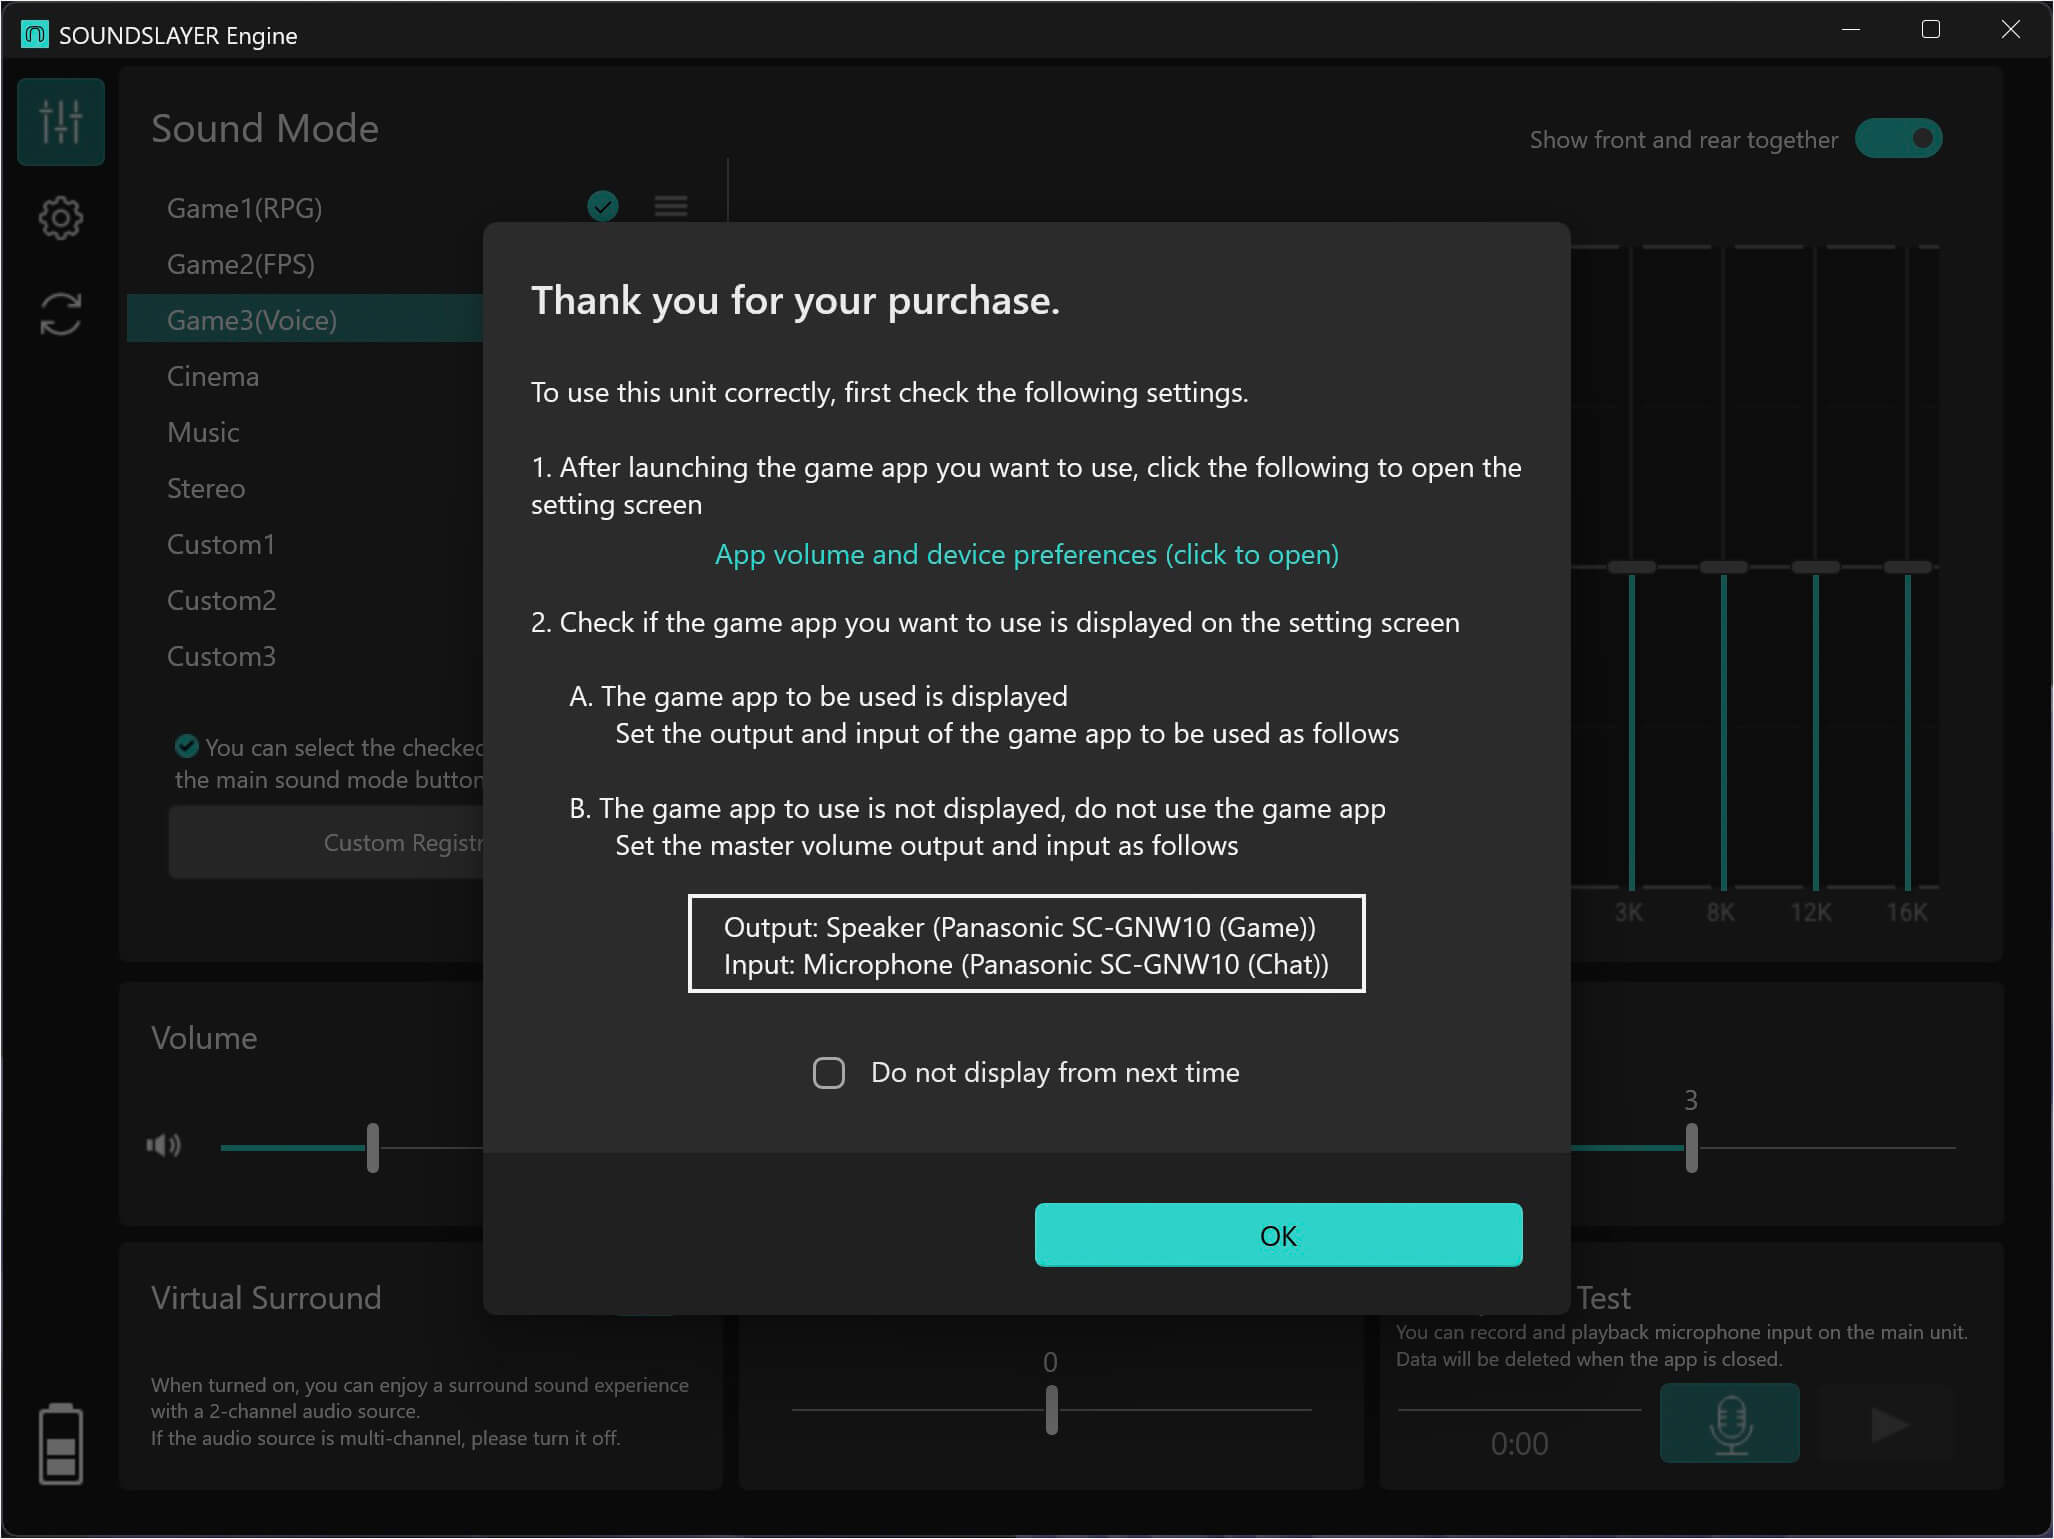
Task: Maximize the SOUNDSLAYER Engine window
Action: pos(1930,30)
